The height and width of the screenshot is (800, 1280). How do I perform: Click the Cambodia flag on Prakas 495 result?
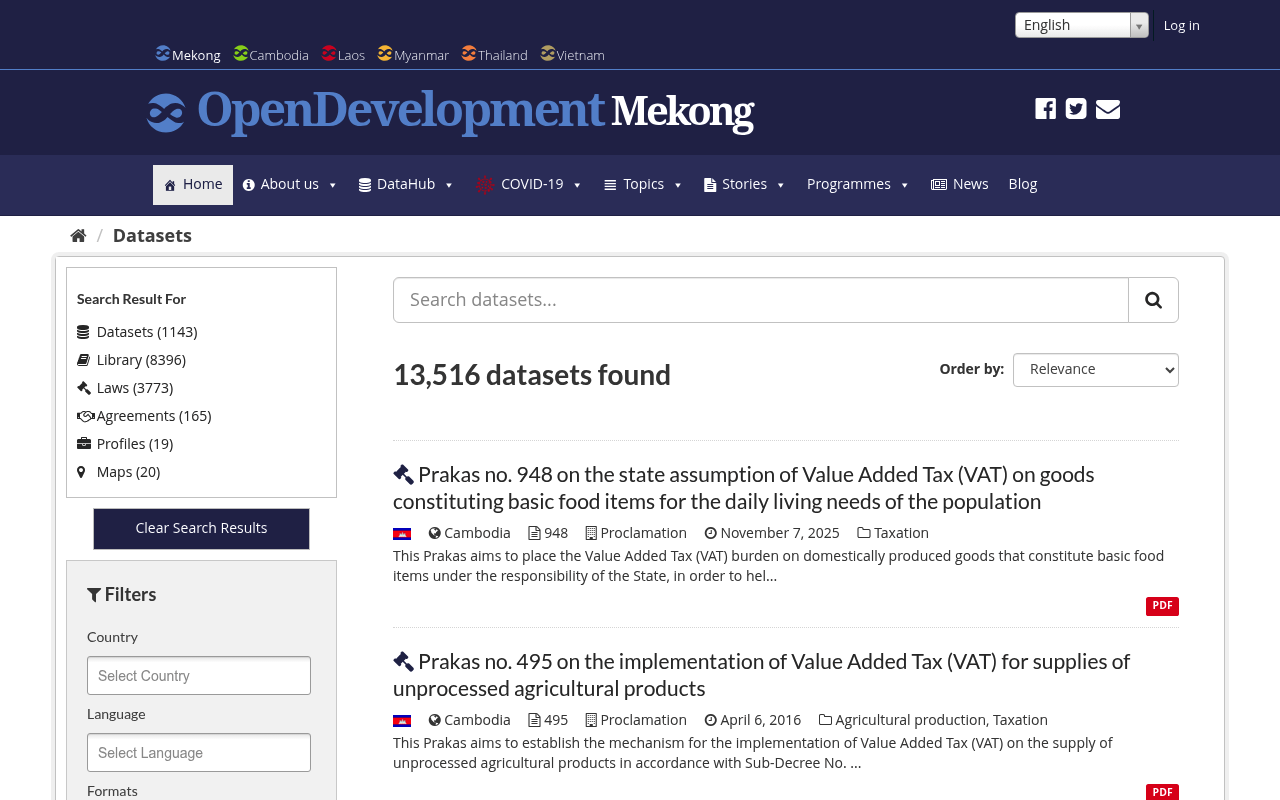click(x=402, y=721)
